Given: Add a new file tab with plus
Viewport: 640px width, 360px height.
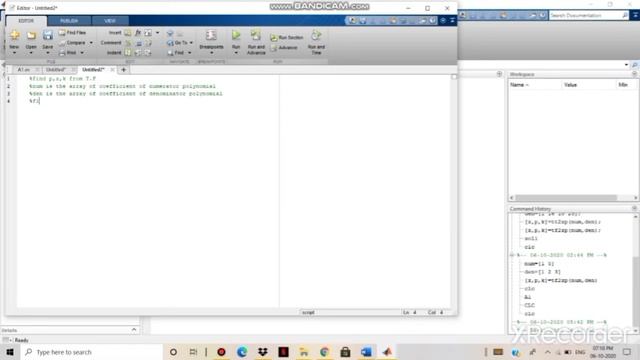Looking at the screenshot, I should point(124,70).
